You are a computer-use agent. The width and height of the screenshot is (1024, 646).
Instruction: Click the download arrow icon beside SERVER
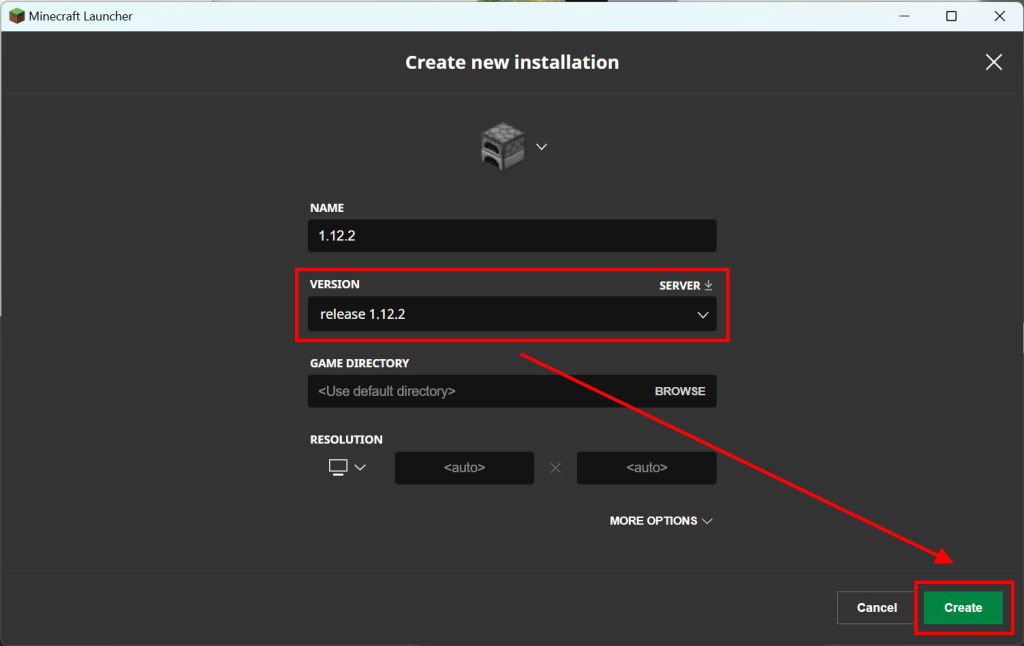click(x=709, y=285)
